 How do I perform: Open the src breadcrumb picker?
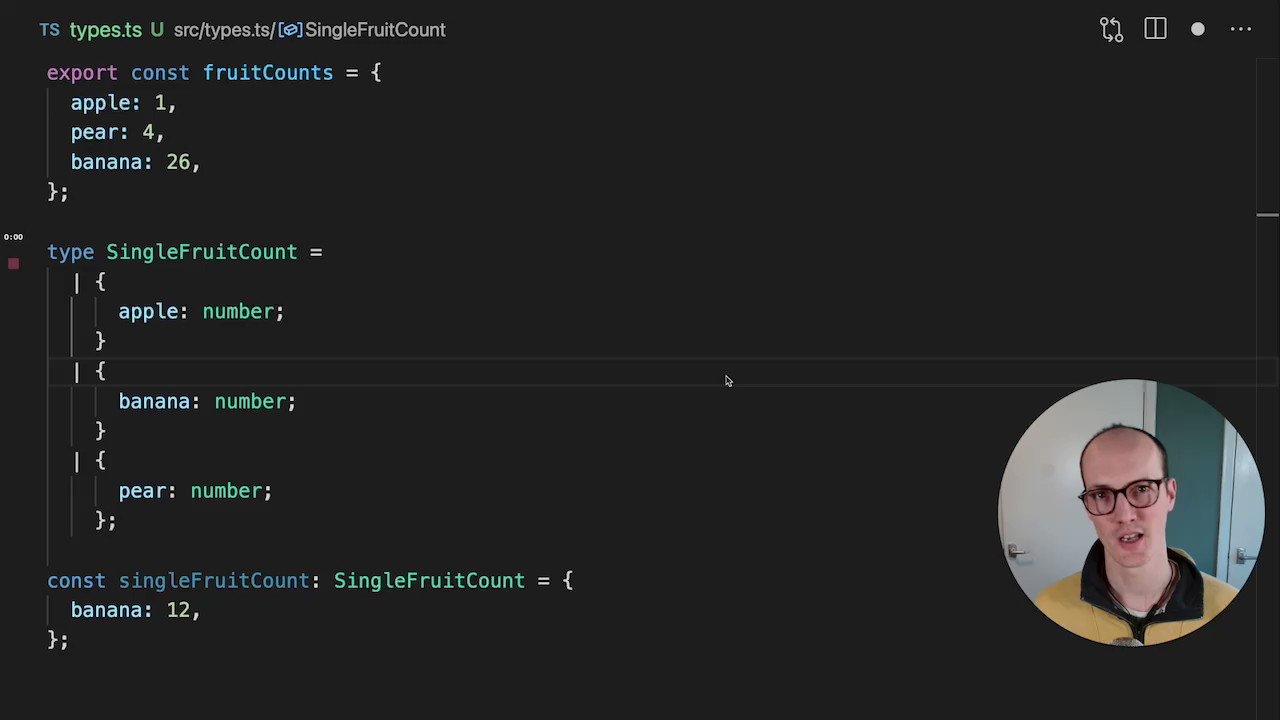pos(186,30)
